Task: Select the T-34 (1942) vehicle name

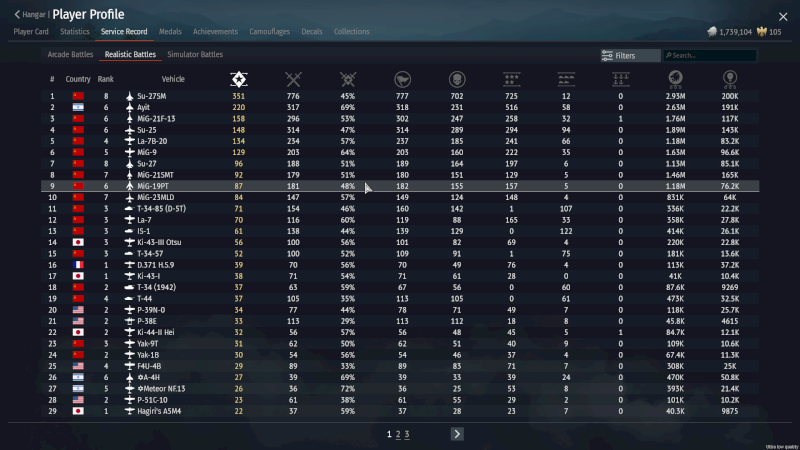Action: [x=157, y=287]
